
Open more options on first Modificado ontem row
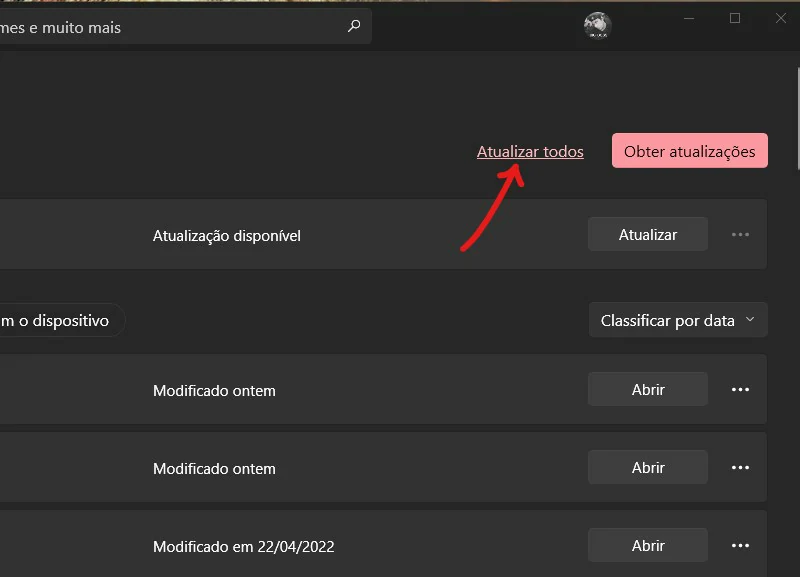pyautogui.click(x=740, y=389)
